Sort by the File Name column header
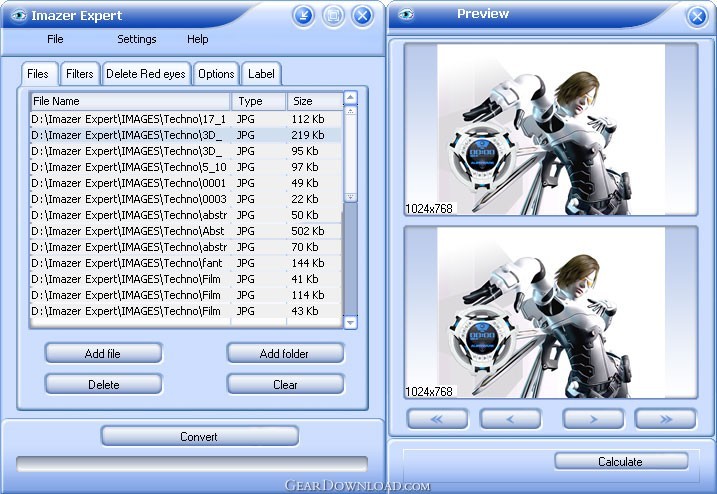The image size is (717, 494). [x=130, y=101]
